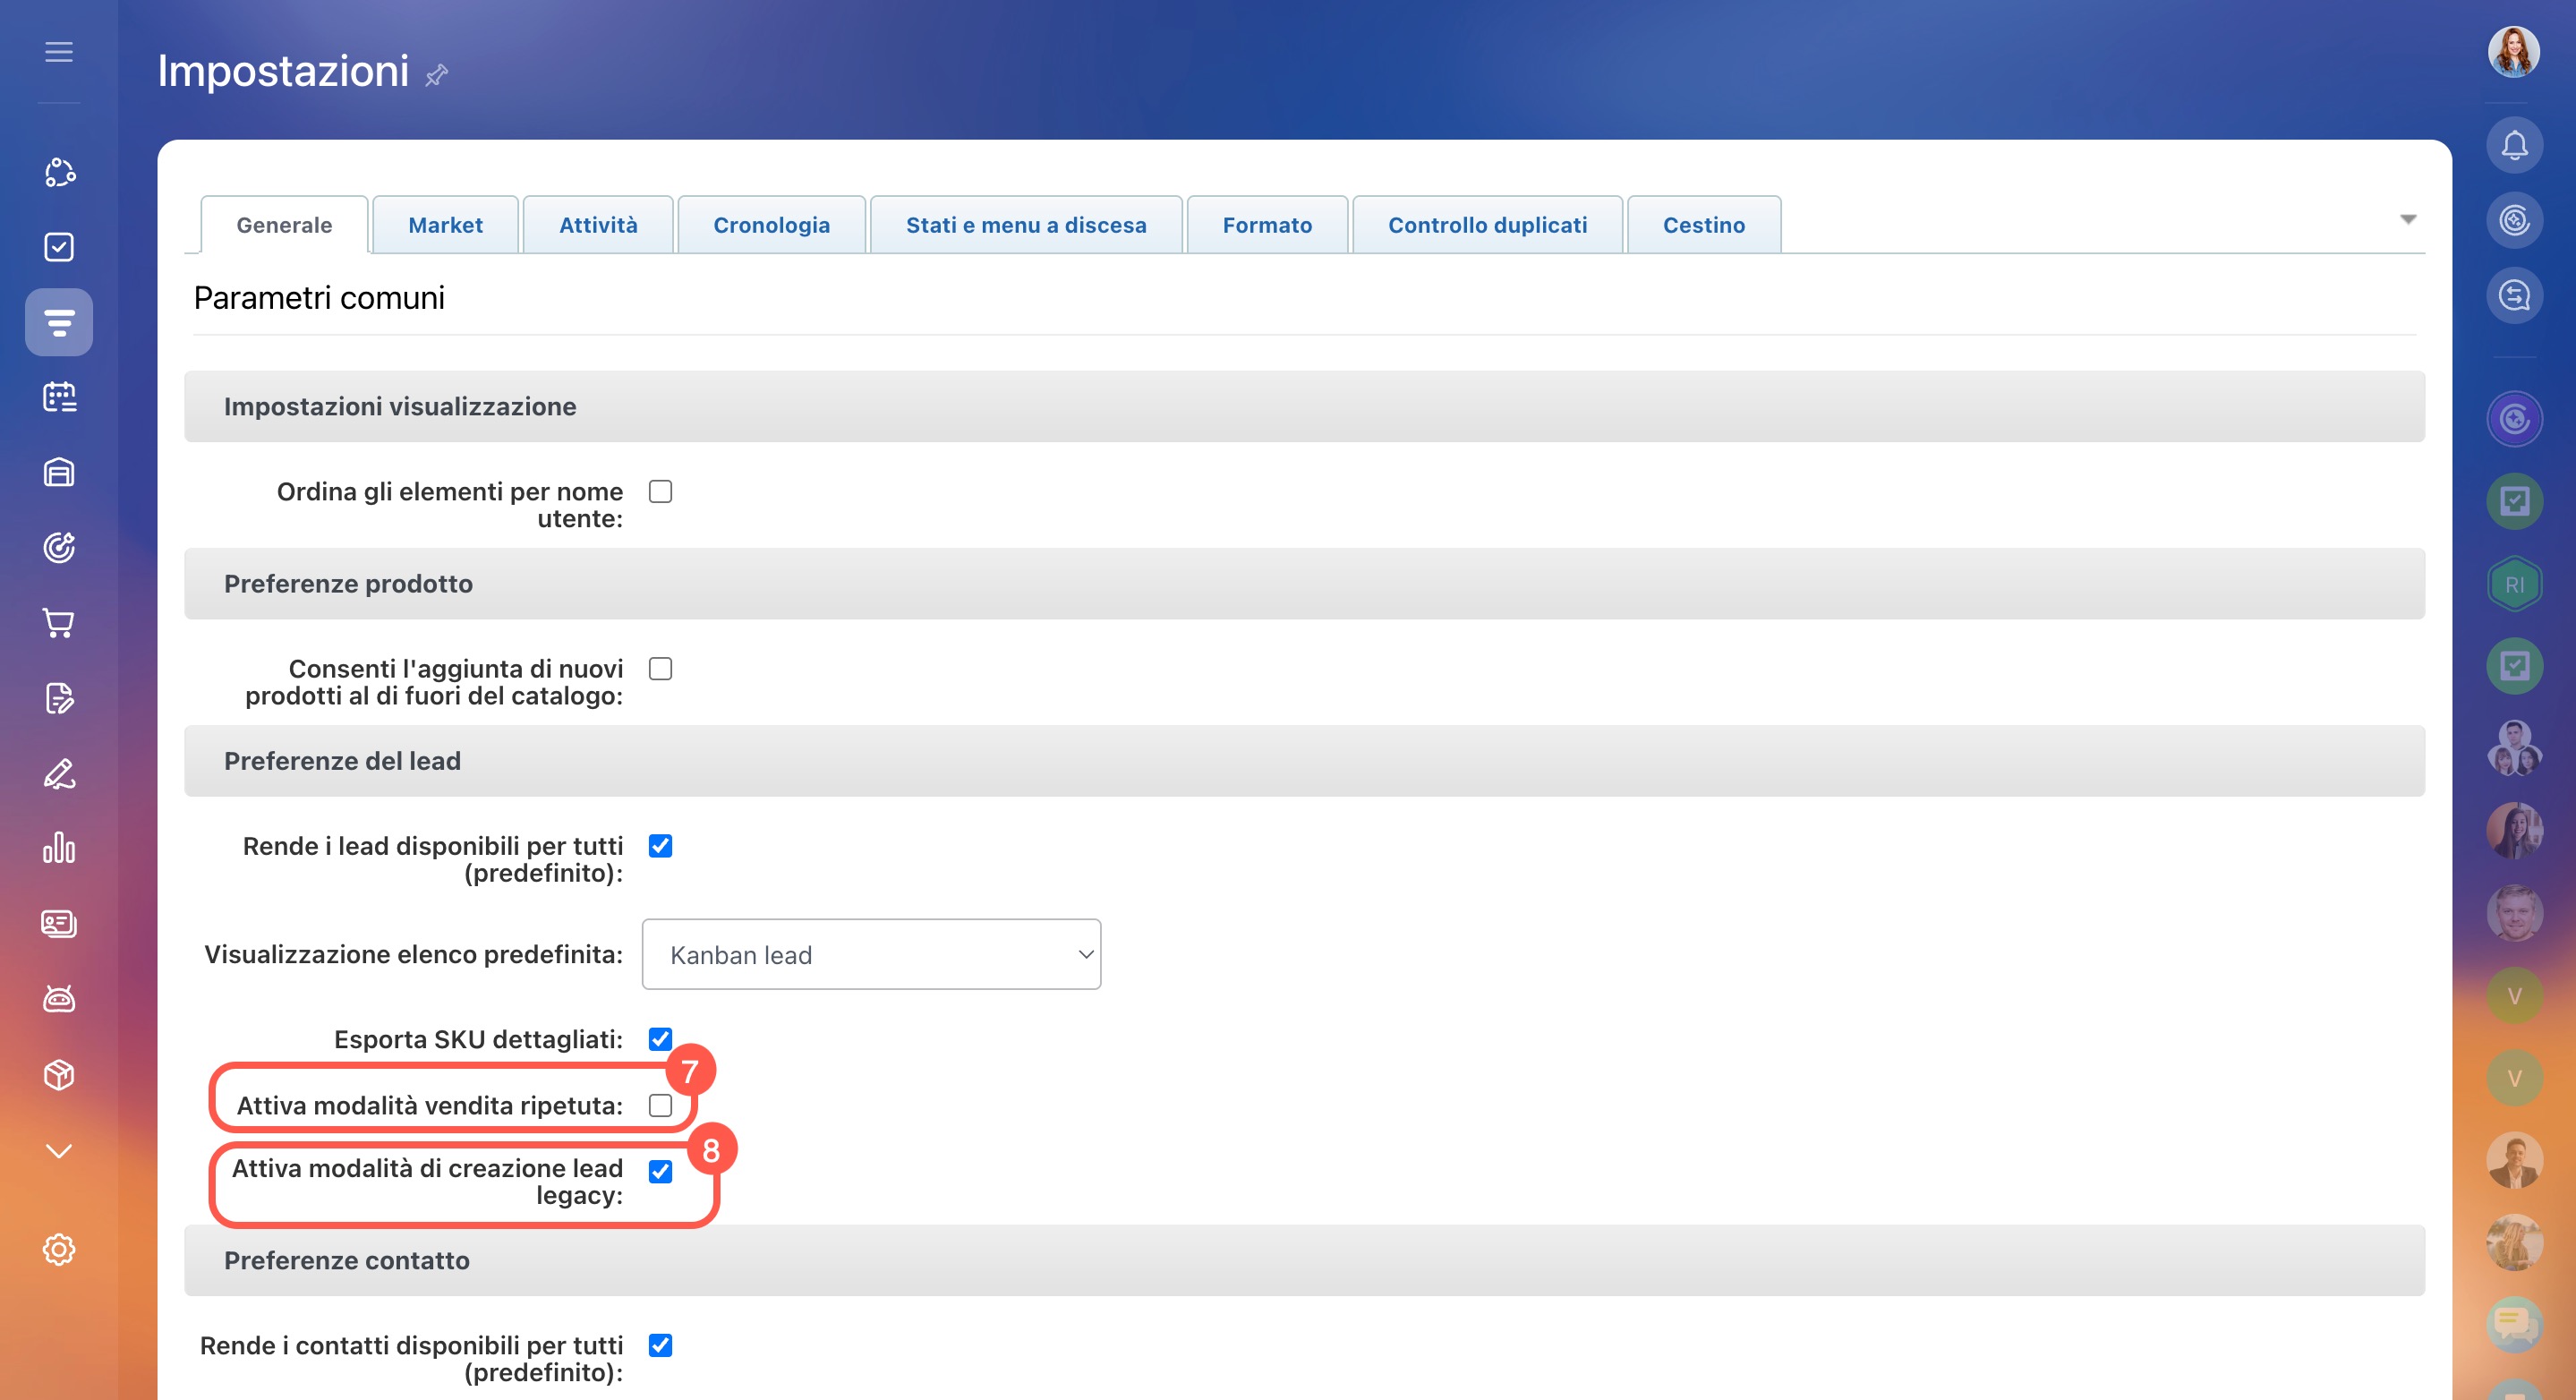2576x1400 pixels.
Task: Expand more tabs arrow at right of tabs
Action: tap(2408, 219)
